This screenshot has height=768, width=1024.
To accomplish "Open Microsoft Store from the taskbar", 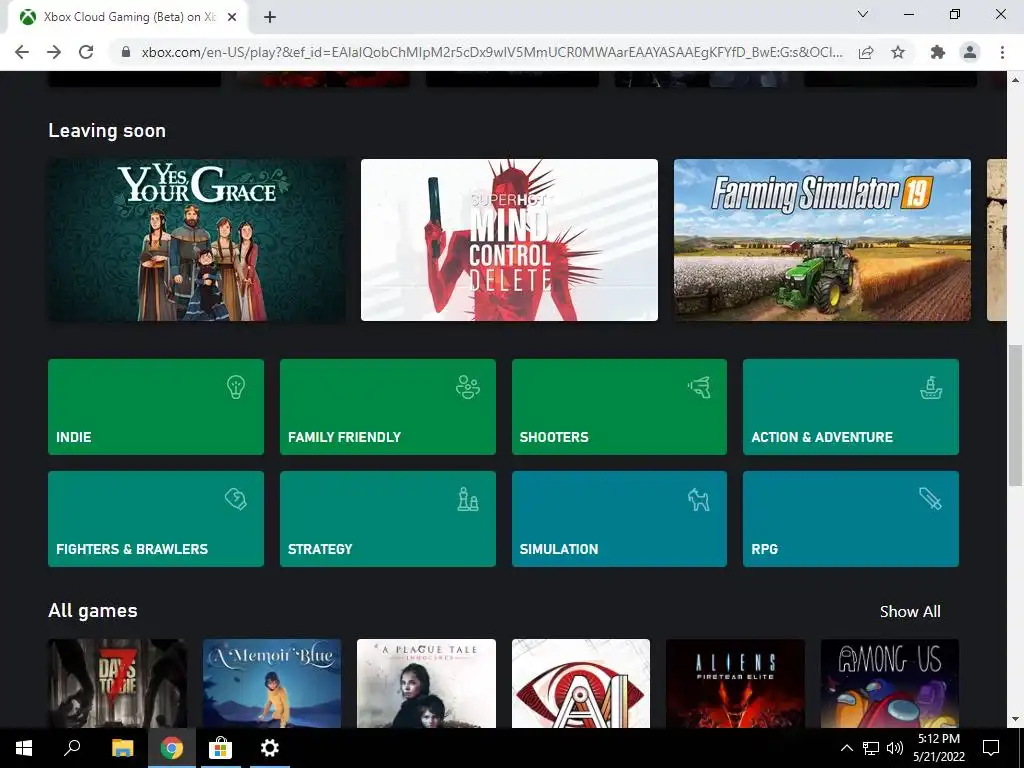I will 221,748.
